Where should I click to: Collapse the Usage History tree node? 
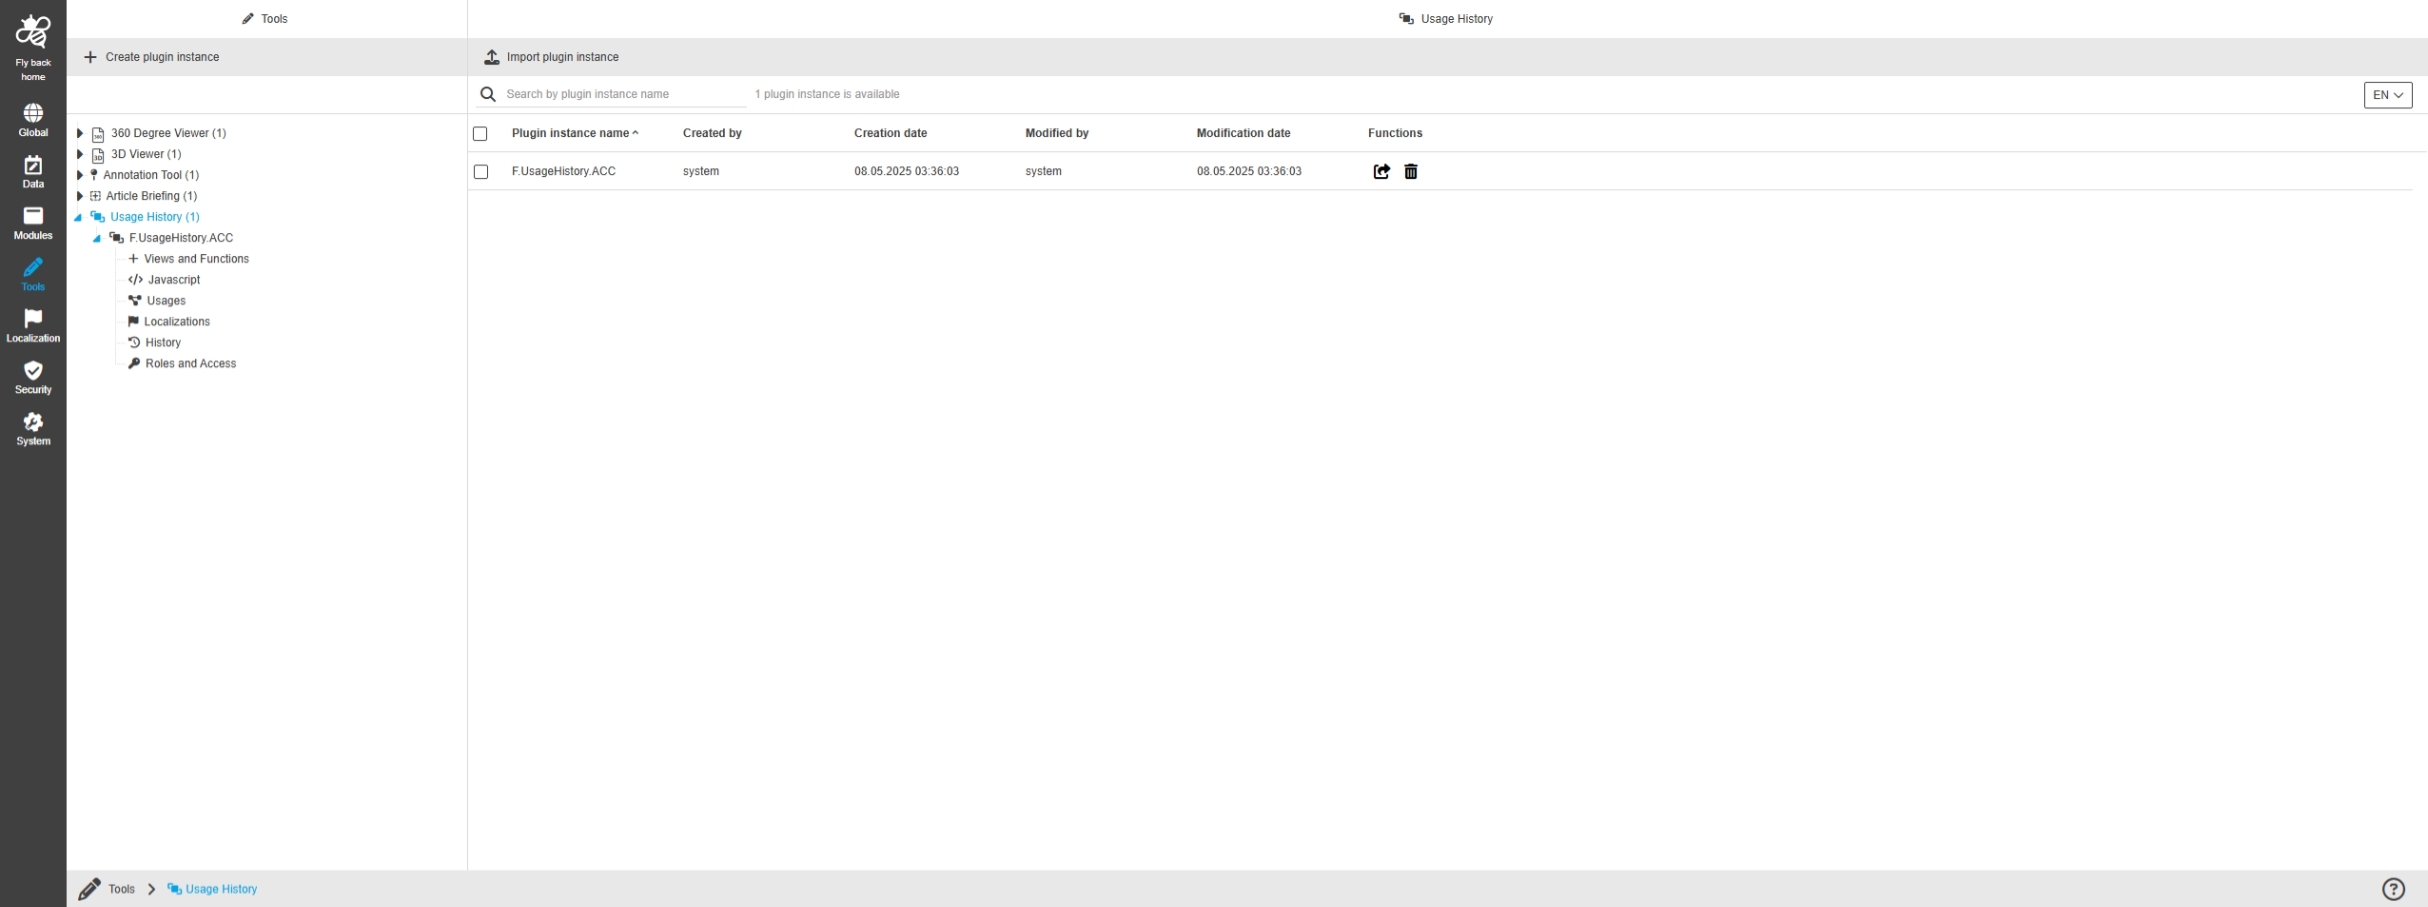point(78,218)
